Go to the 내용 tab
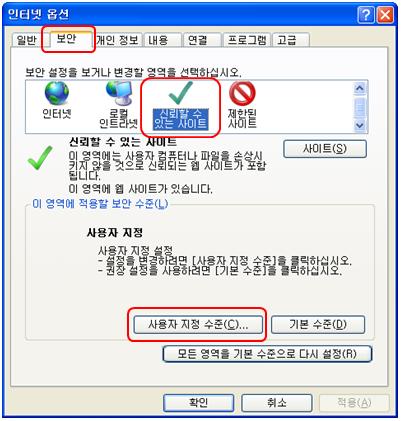 [x=163, y=40]
